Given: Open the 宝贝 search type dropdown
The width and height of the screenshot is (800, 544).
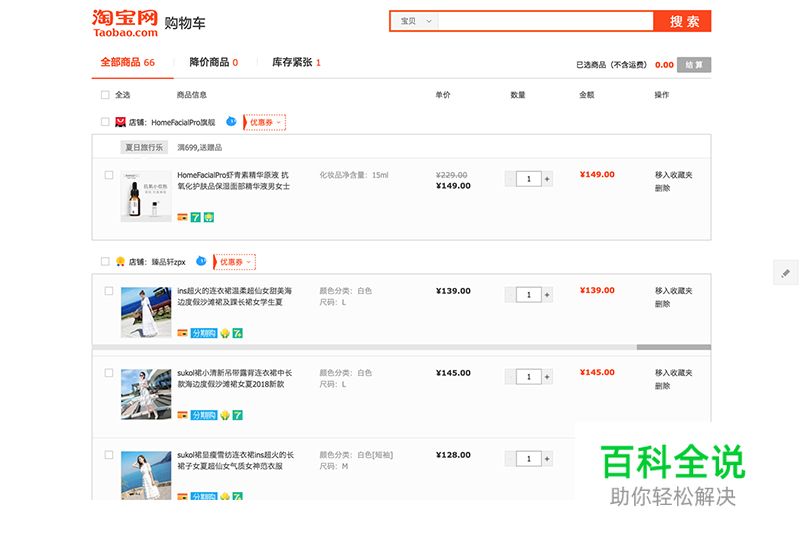Looking at the screenshot, I should point(415,21).
